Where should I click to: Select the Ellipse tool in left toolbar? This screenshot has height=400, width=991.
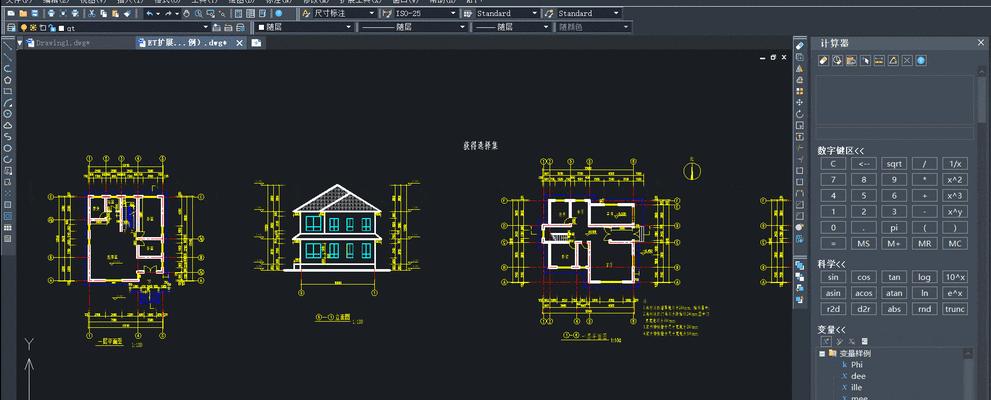[x=8, y=148]
